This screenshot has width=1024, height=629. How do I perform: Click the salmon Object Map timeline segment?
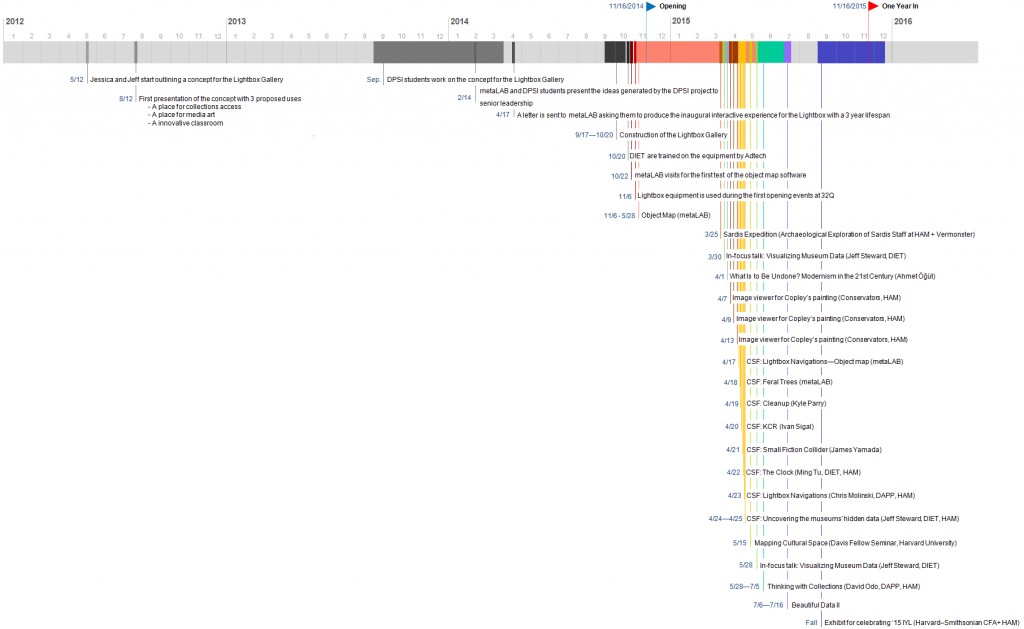(x=678, y=52)
